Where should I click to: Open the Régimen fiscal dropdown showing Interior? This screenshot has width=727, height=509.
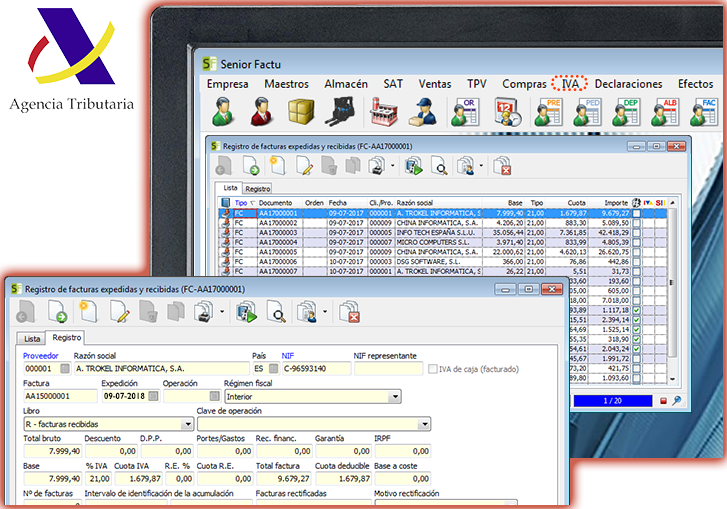click(x=313, y=396)
